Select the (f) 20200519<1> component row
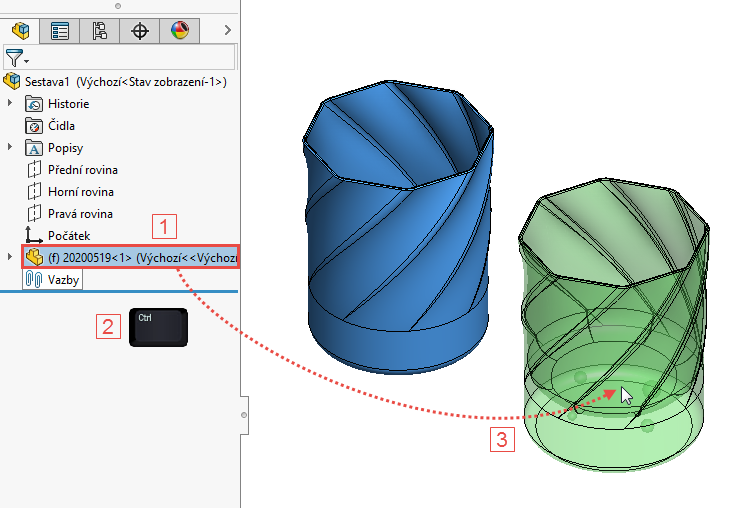The image size is (750, 508). (x=131, y=257)
